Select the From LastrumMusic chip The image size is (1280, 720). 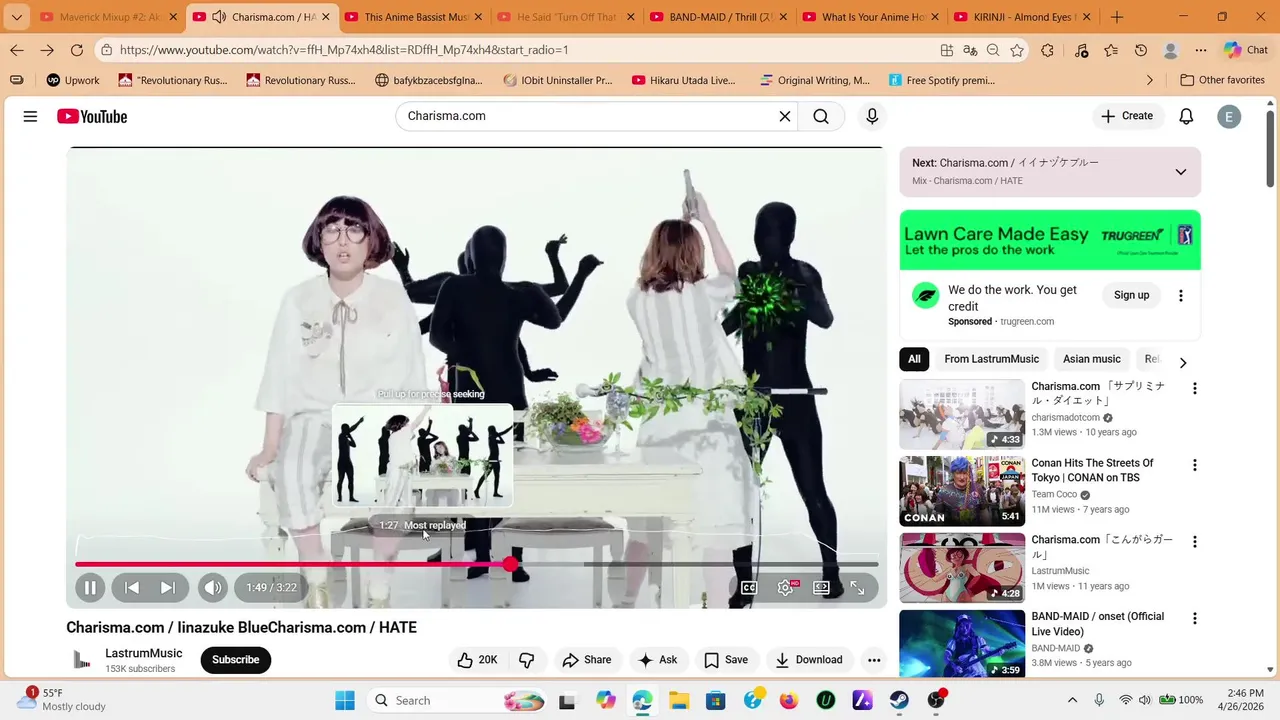pyautogui.click(x=991, y=359)
